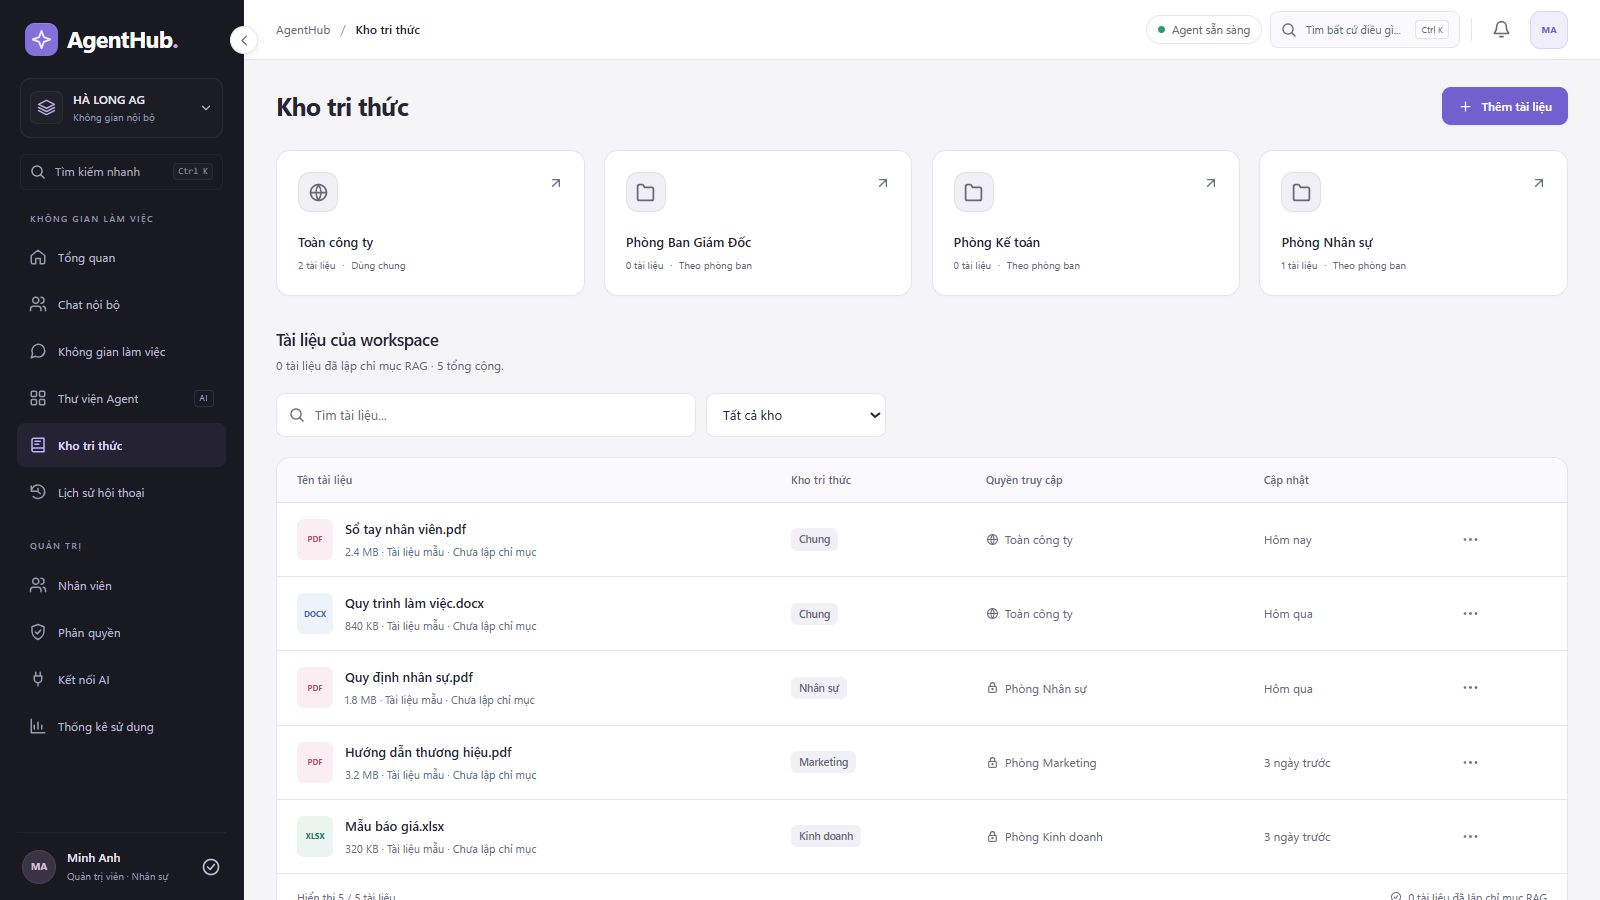Click the XLSX icon of Mẫu báo giá.xlsx
The height and width of the screenshot is (900, 1600).
click(x=315, y=837)
